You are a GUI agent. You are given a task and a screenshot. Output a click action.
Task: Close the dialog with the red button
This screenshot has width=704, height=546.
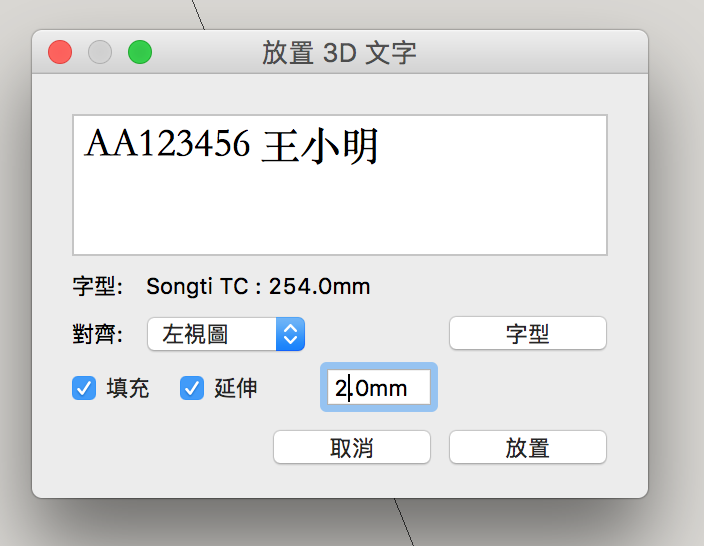coord(60,52)
